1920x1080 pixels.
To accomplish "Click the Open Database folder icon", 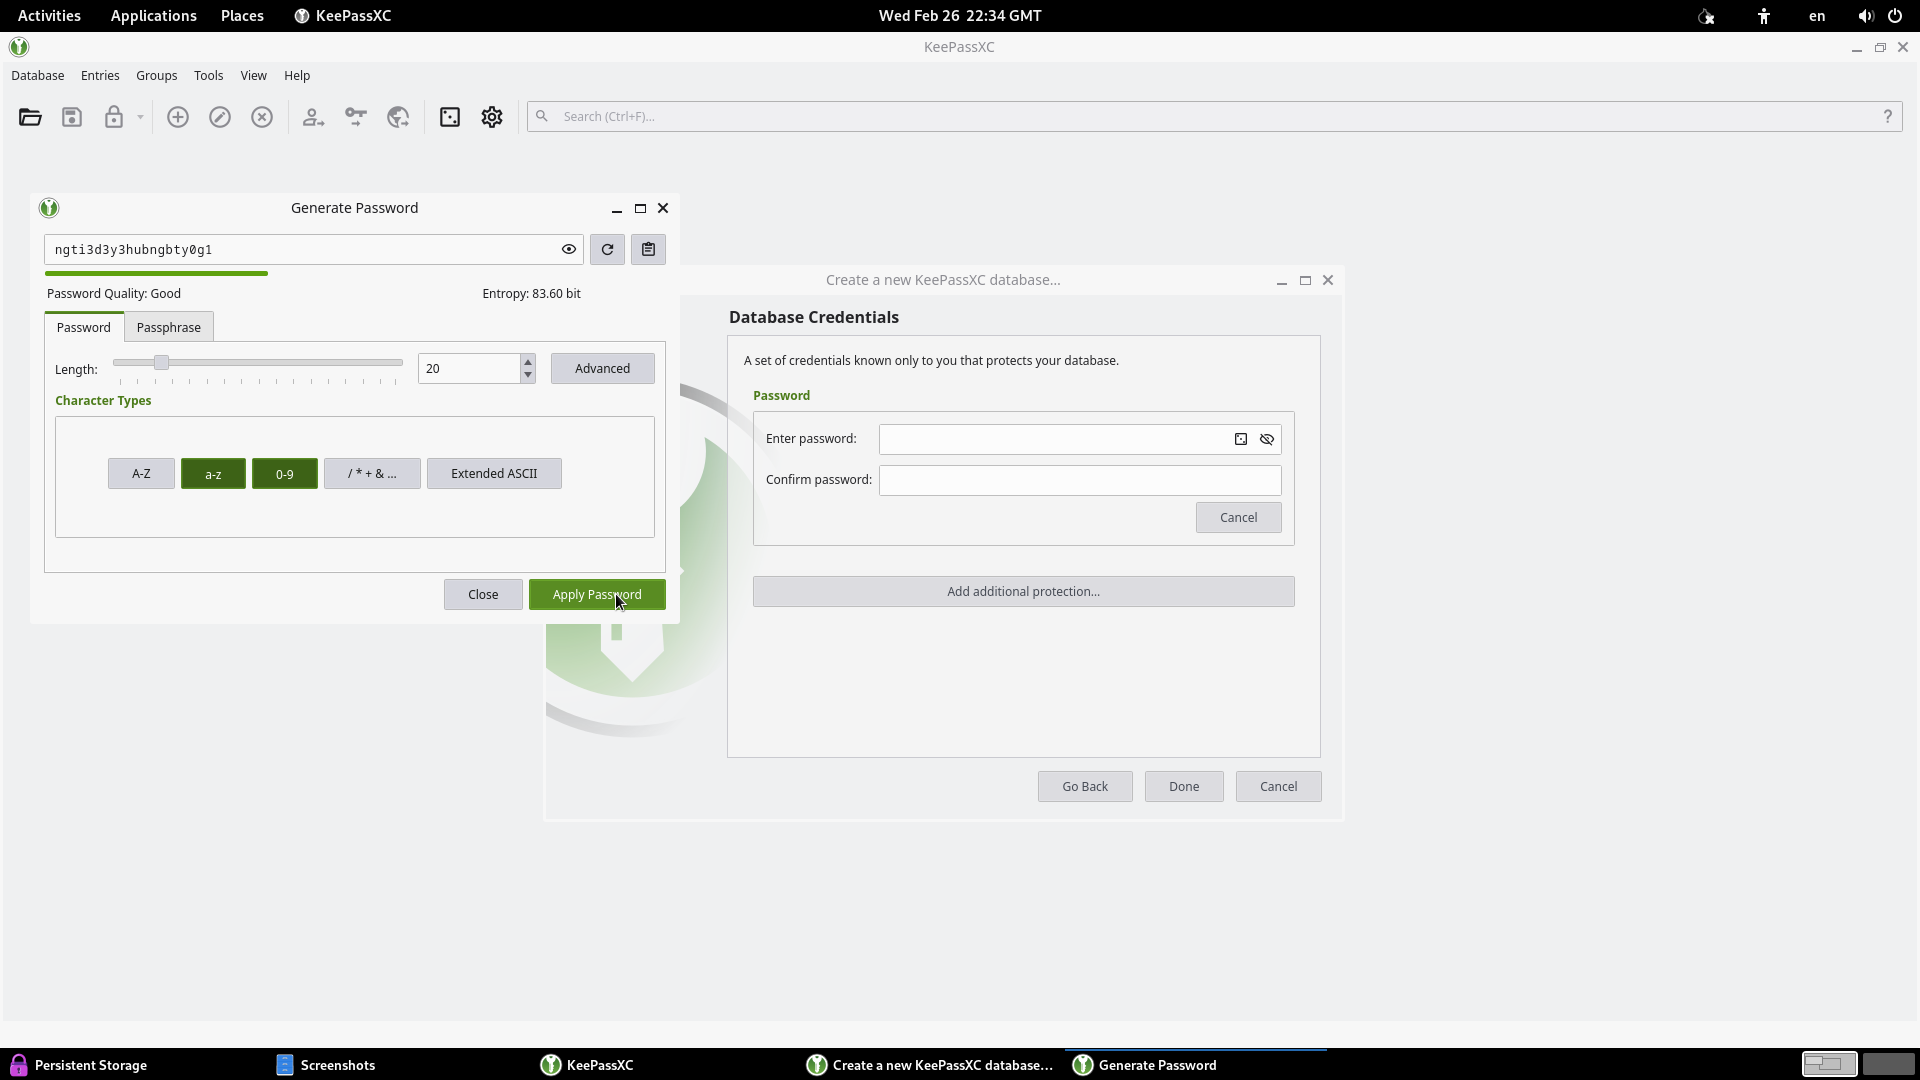I will click(30, 117).
